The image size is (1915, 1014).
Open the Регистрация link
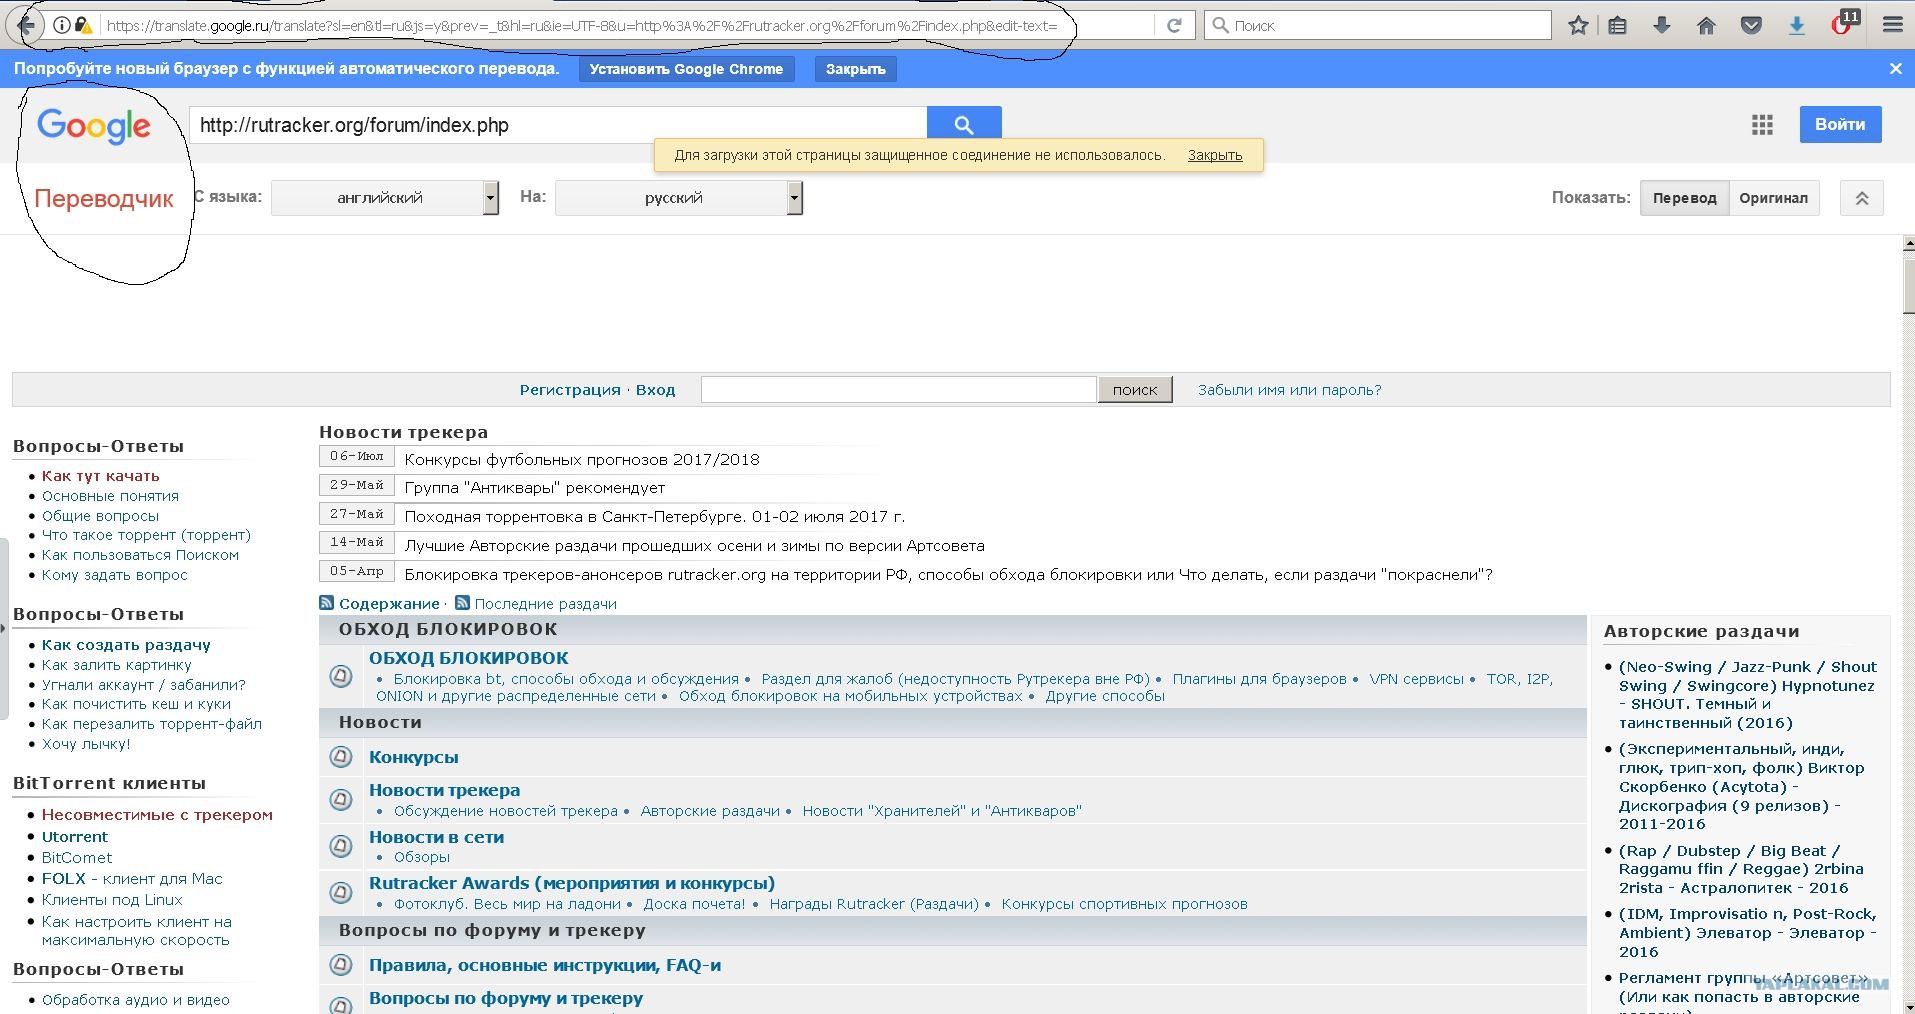pos(570,390)
